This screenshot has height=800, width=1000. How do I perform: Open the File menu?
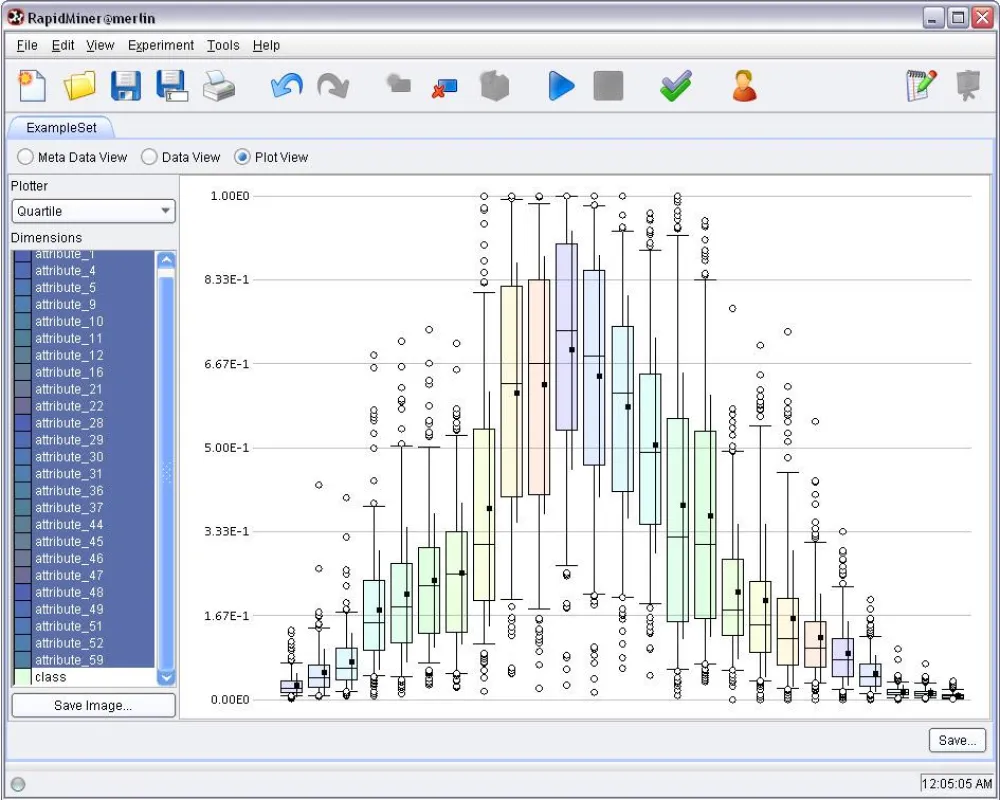[27, 45]
